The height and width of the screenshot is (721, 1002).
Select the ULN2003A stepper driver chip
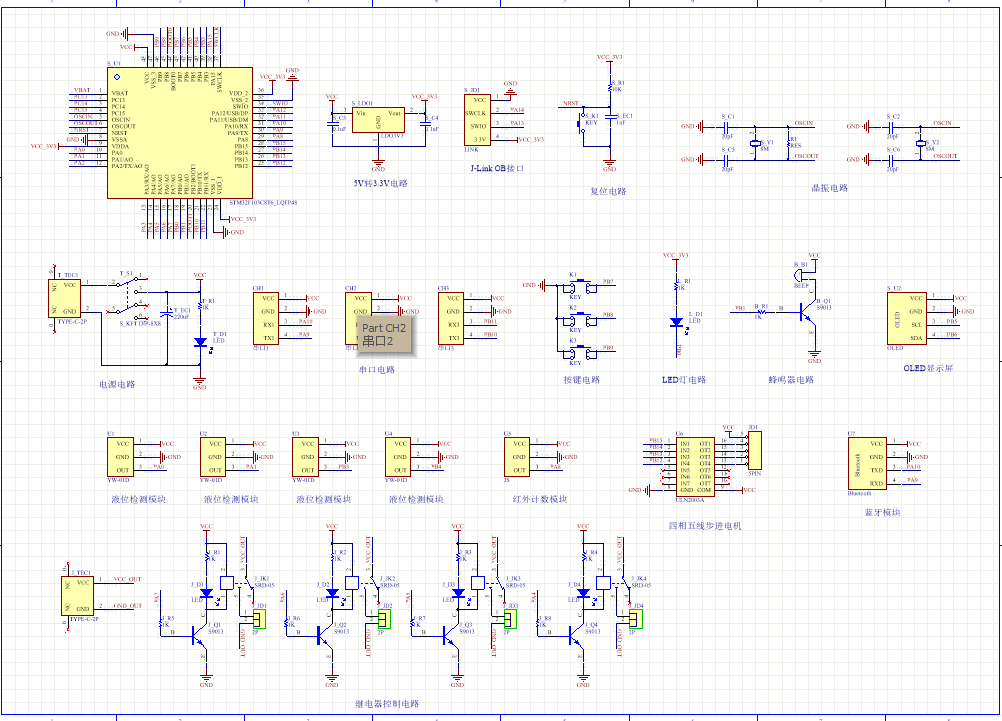click(x=695, y=467)
